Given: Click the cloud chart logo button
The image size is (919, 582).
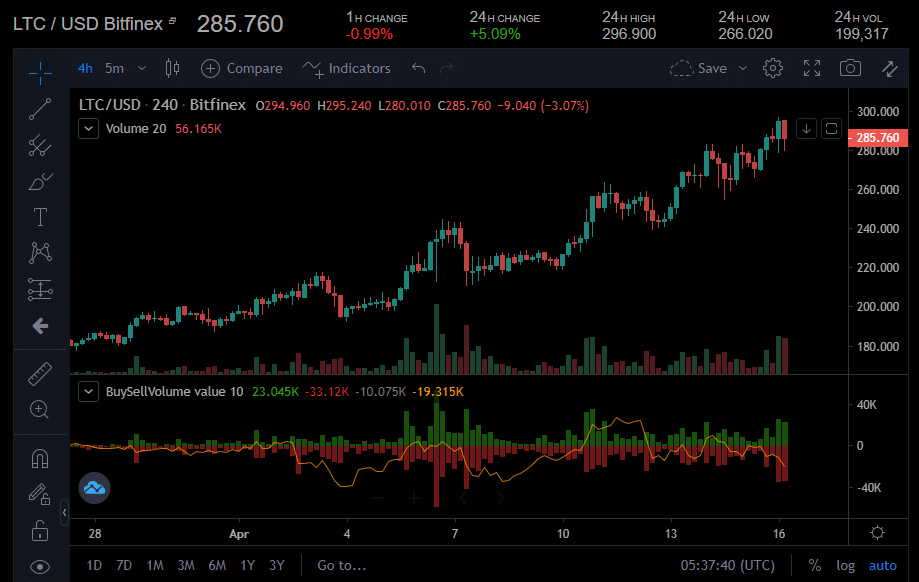Looking at the screenshot, I should [94, 488].
